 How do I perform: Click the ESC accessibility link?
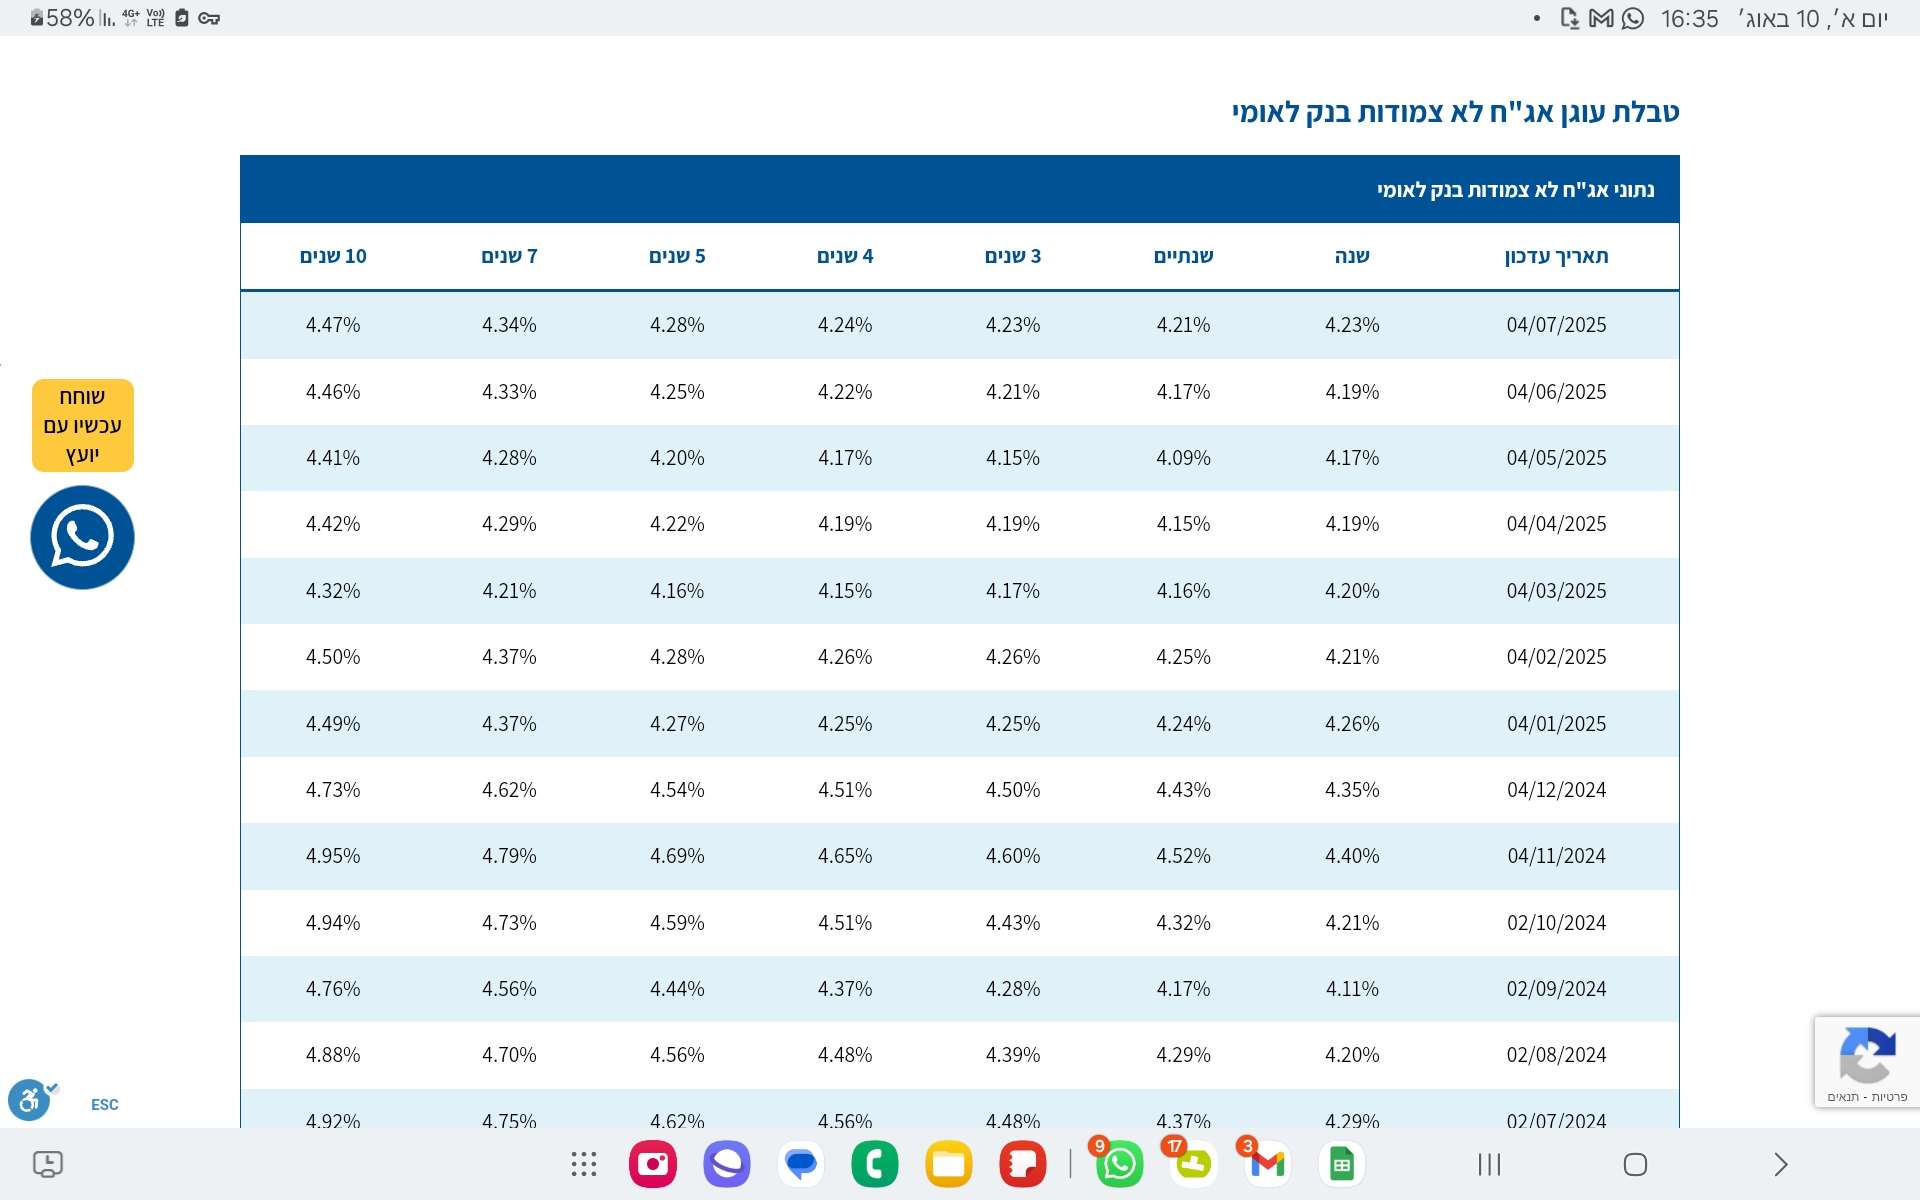[104, 1104]
